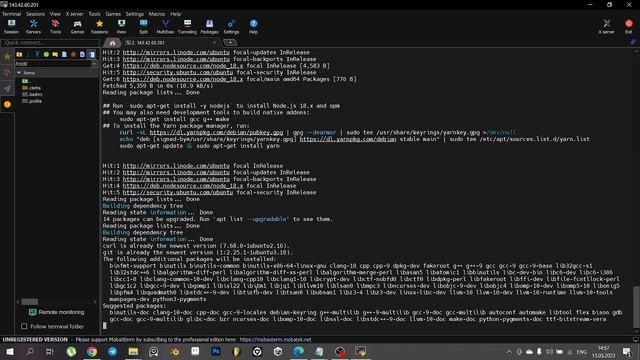The width and height of the screenshot is (640, 360).
Task: Switch to the Home tab
Action: pos(112,42)
